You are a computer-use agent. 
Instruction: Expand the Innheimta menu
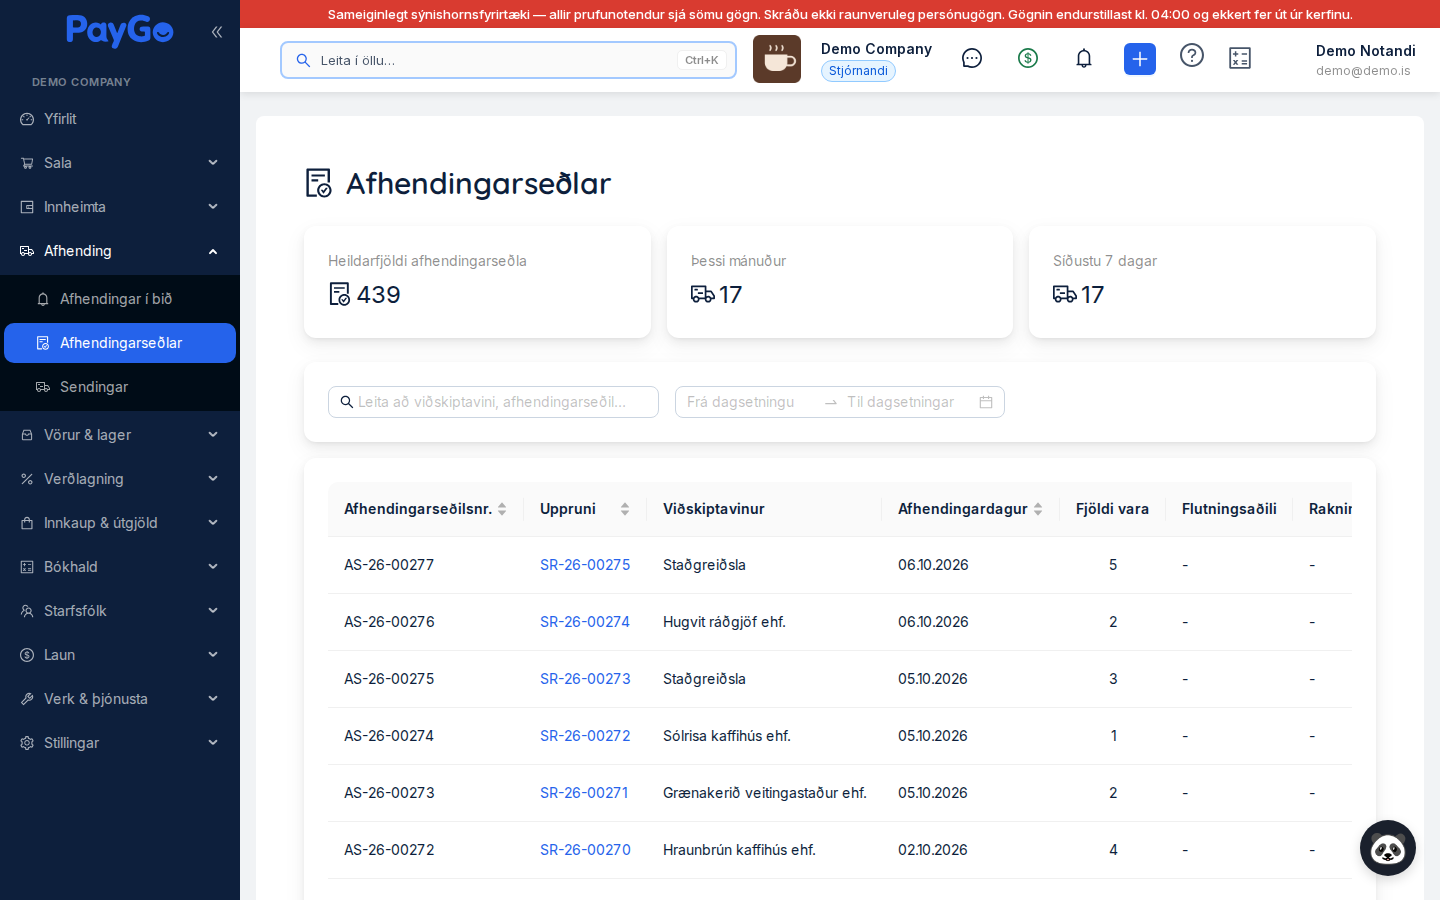point(120,207)
